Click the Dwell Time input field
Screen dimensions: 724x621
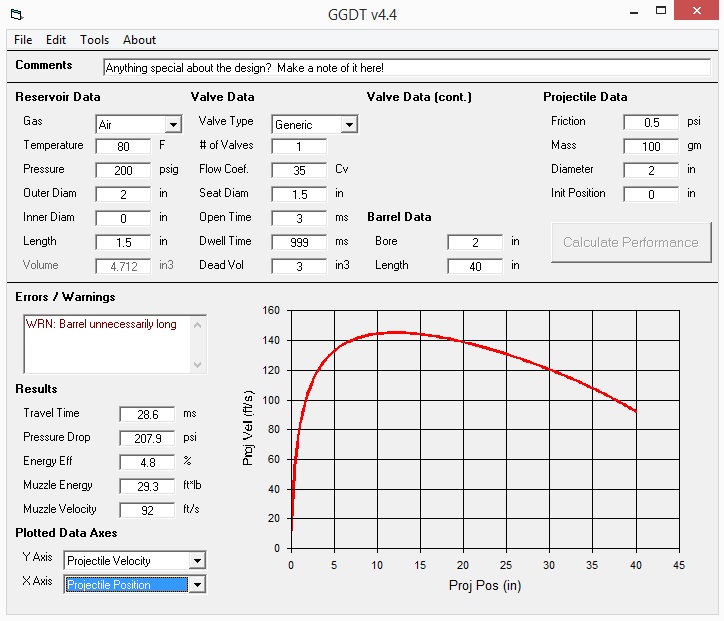pos(299,242)
